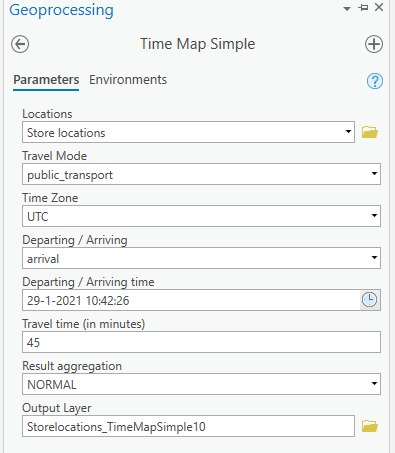
Task: Expand the Departing / Arriving dropdown
Action: pos(374,258)
